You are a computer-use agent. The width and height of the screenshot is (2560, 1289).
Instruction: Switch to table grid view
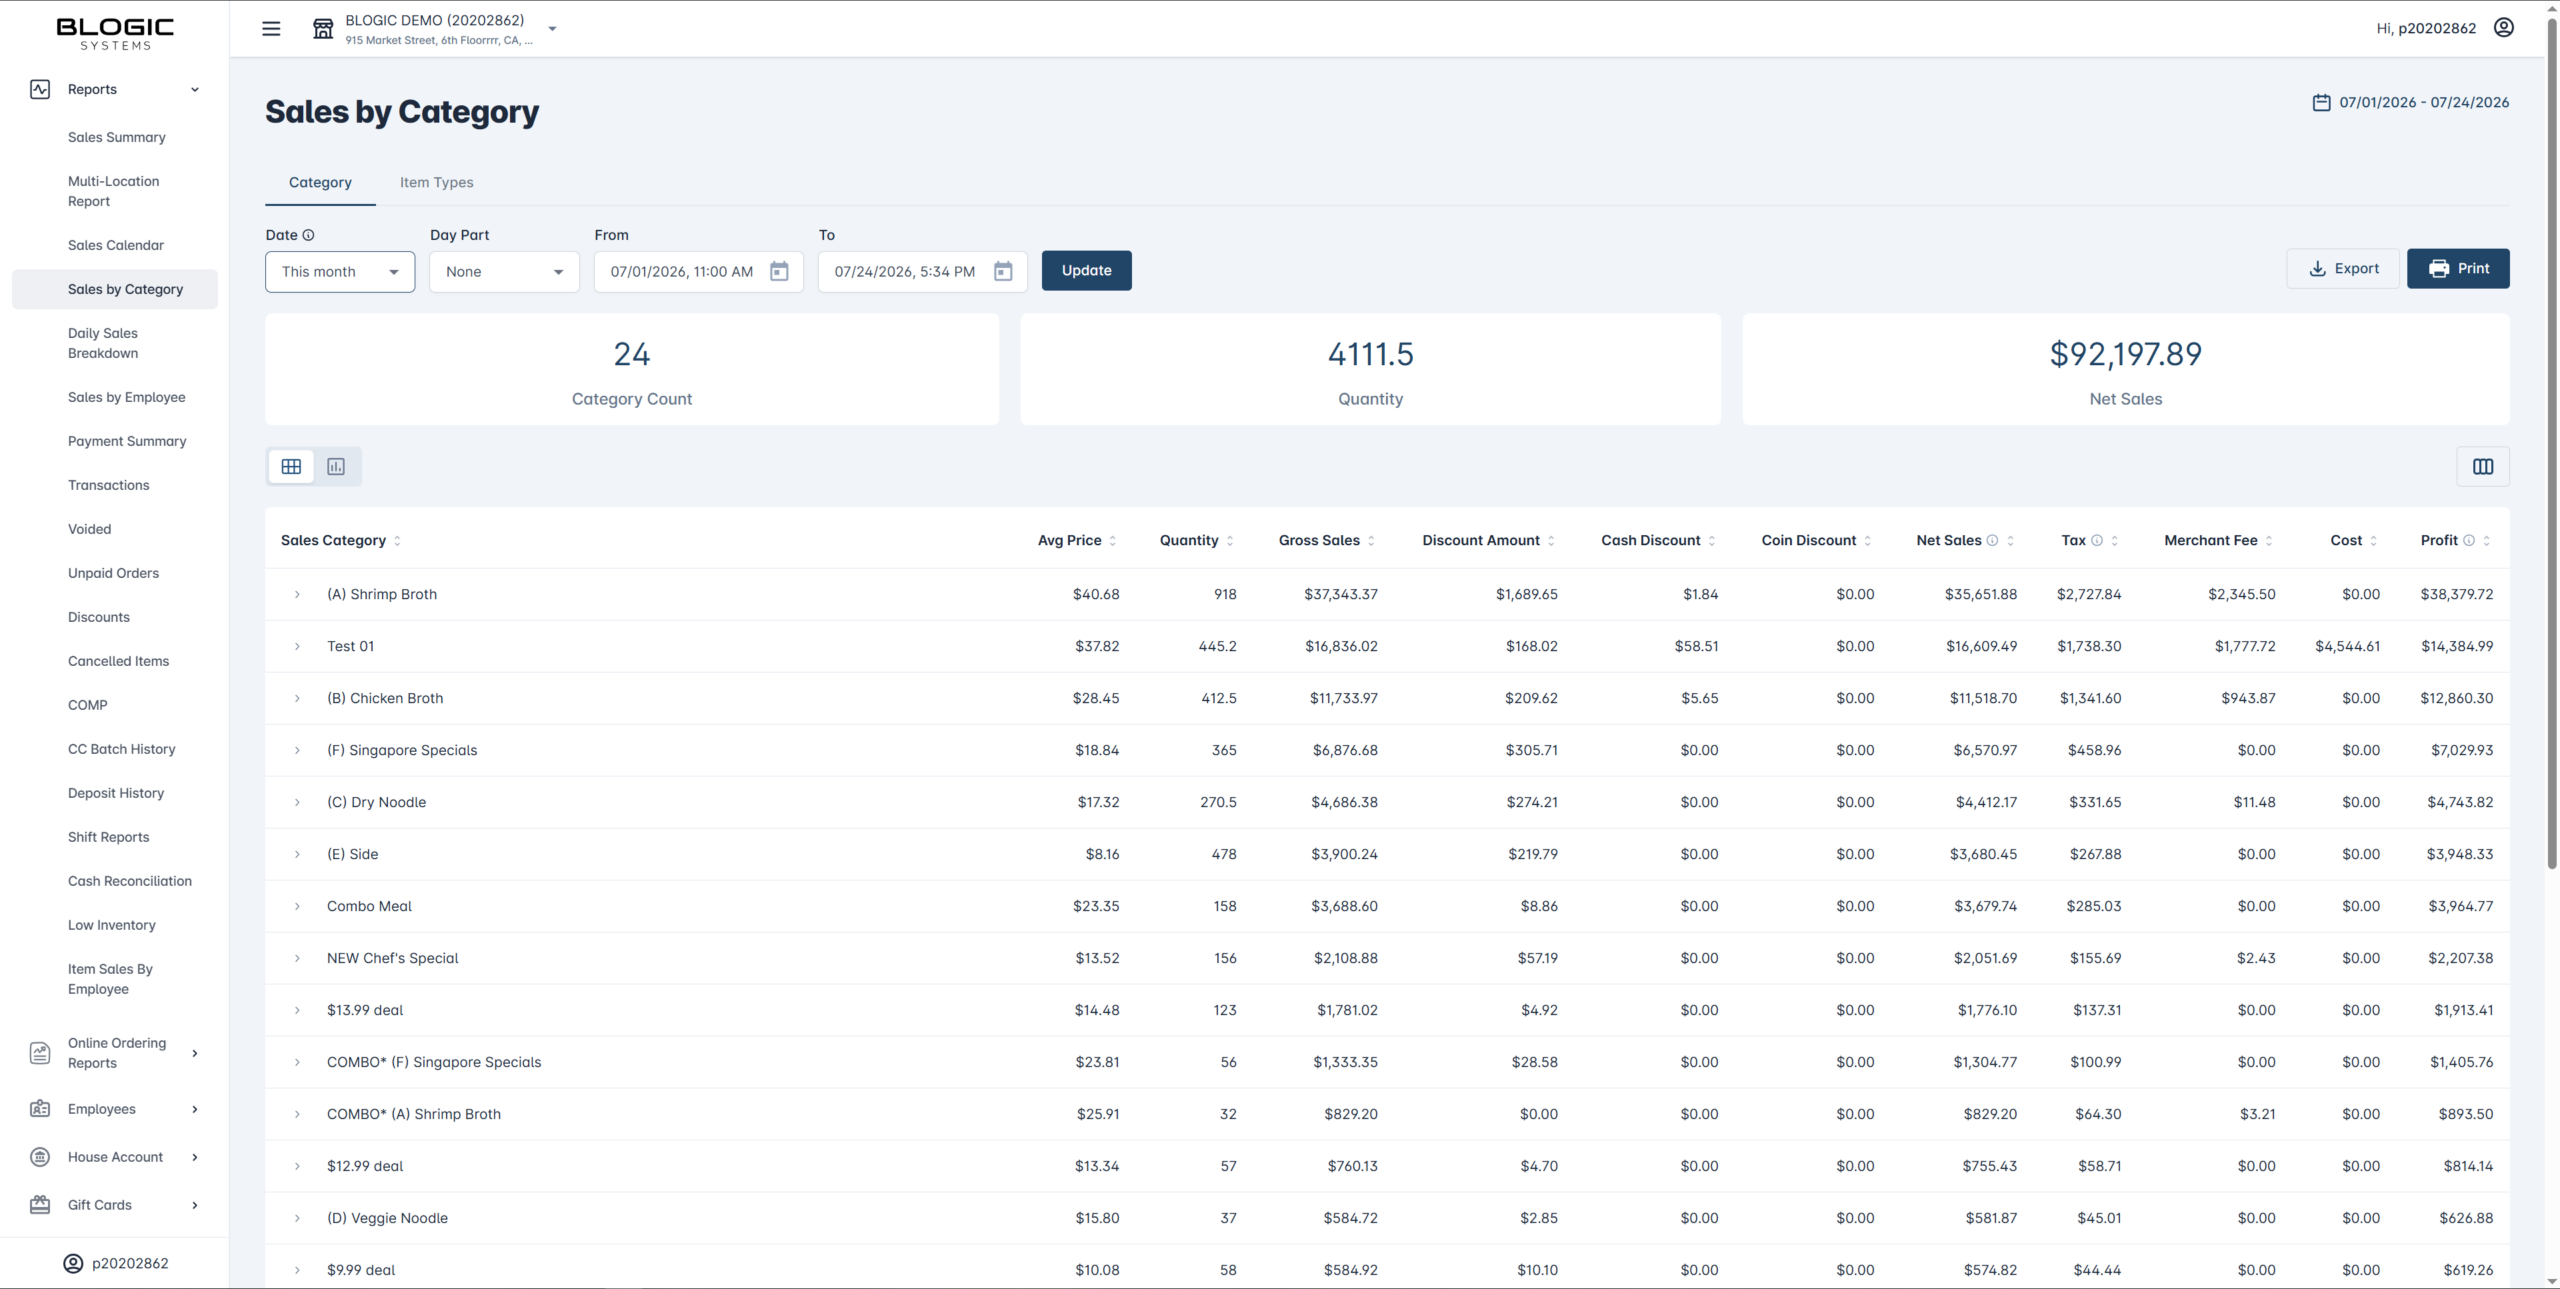(291, 467)
